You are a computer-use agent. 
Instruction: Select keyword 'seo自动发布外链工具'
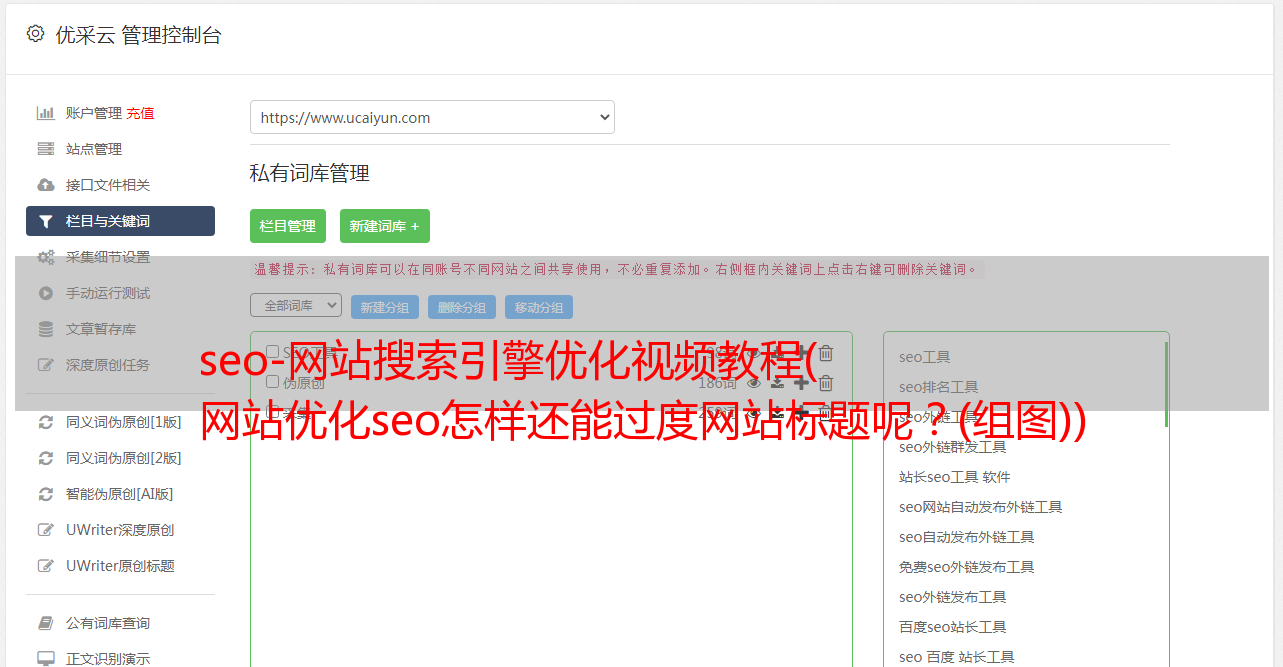[x=967, y=537]
